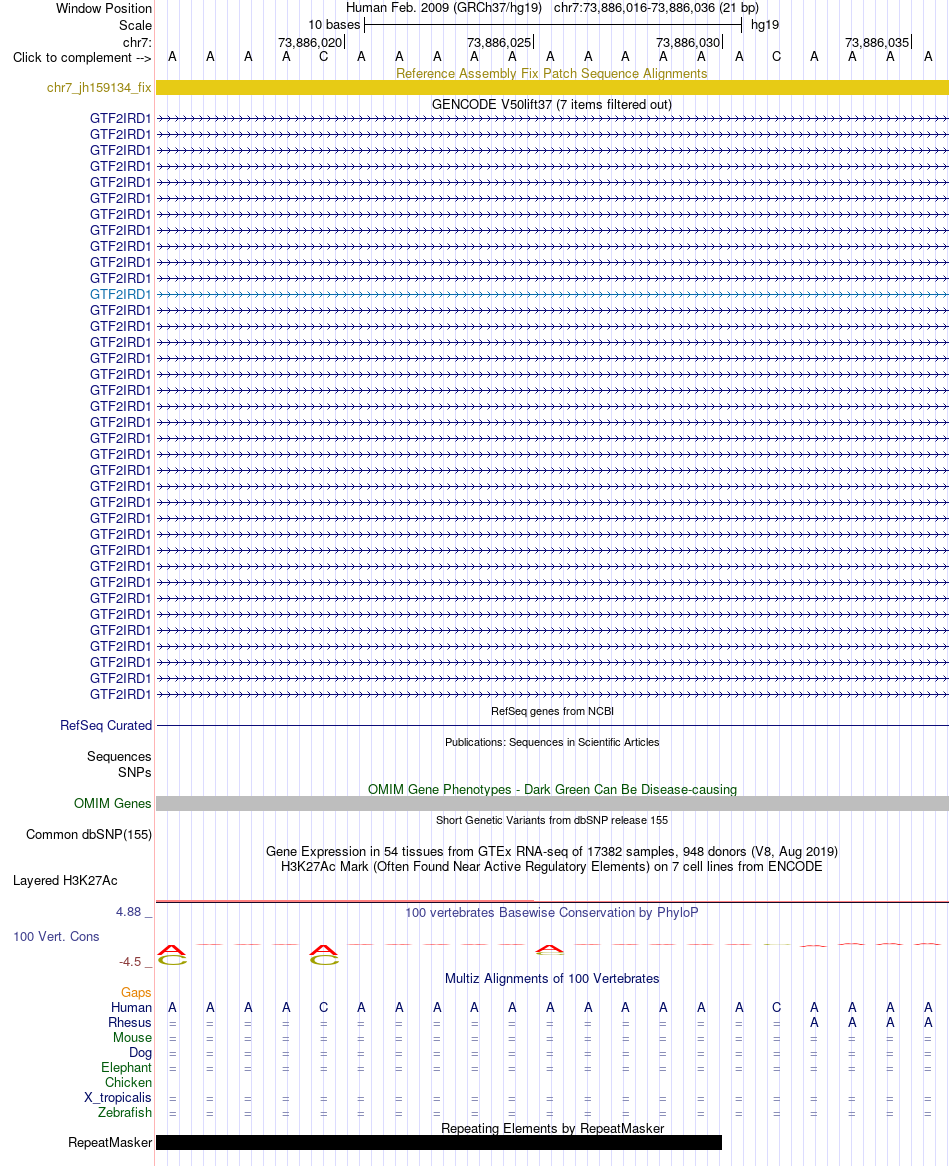950x1166 pixels.
Task: Open the OMIM Gene Phenotypes track title
Action: (552, 790)
